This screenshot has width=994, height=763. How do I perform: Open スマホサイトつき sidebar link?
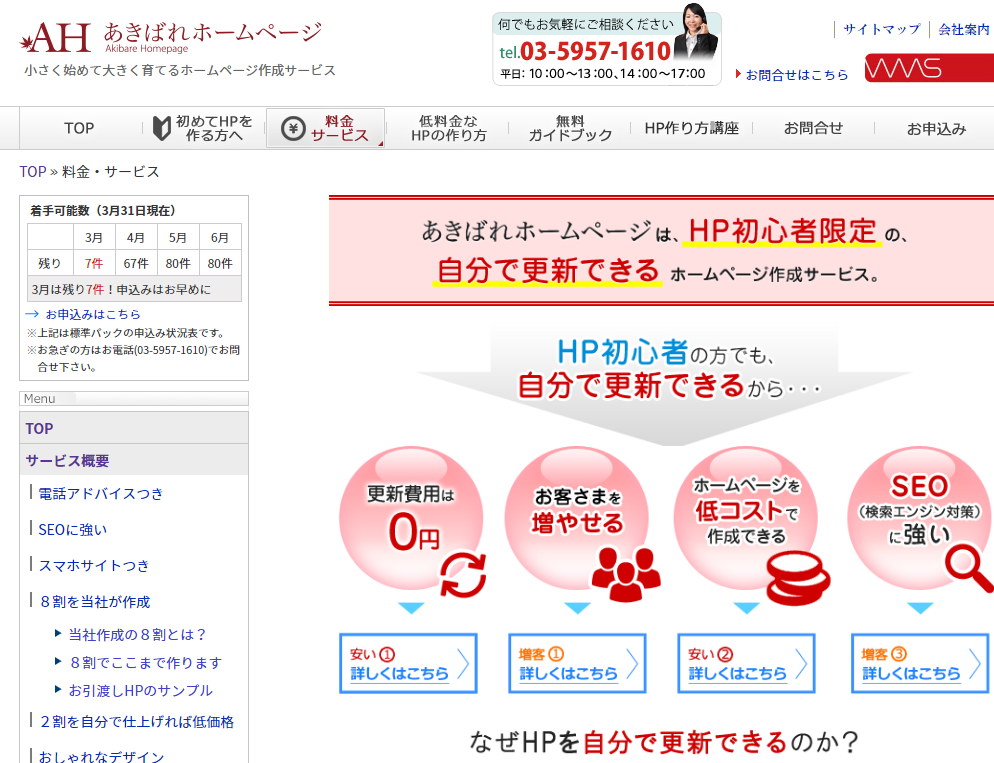[94, 565]
